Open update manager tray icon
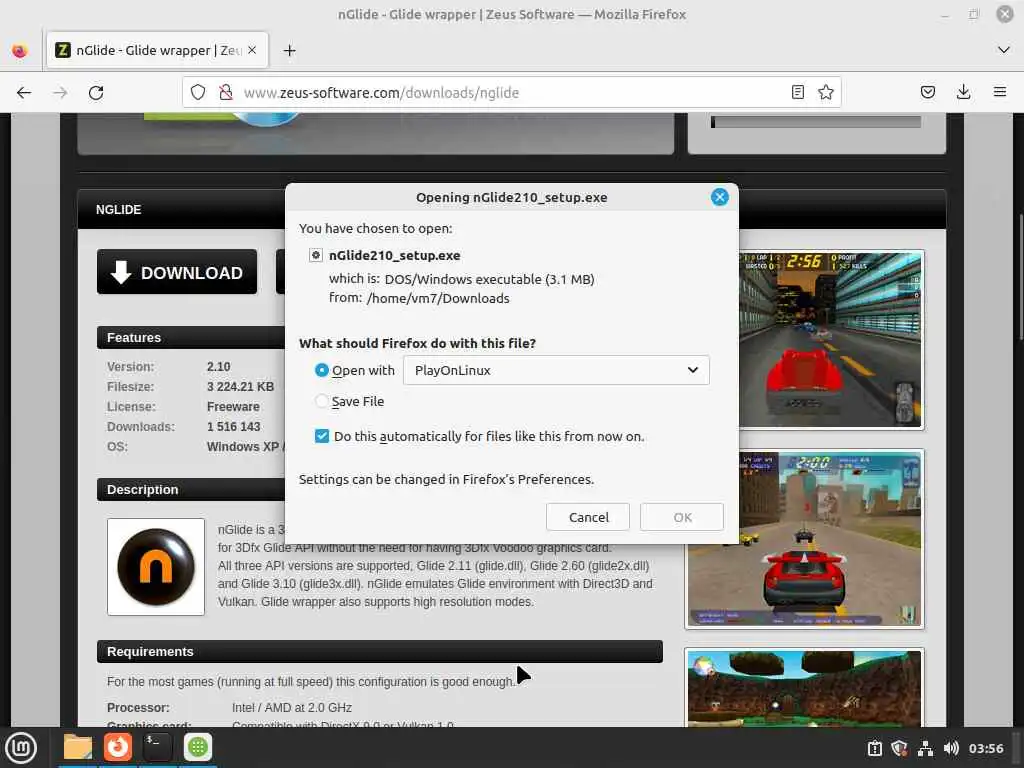Viewport: 1024px width, 768px height. pyautogui.click(x=874, y=748)
